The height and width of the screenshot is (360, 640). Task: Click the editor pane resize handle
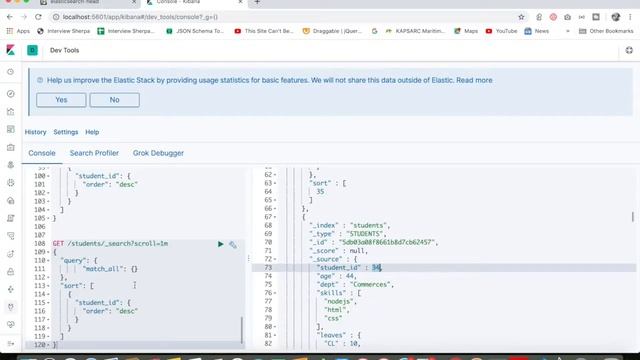pos(249,258)
